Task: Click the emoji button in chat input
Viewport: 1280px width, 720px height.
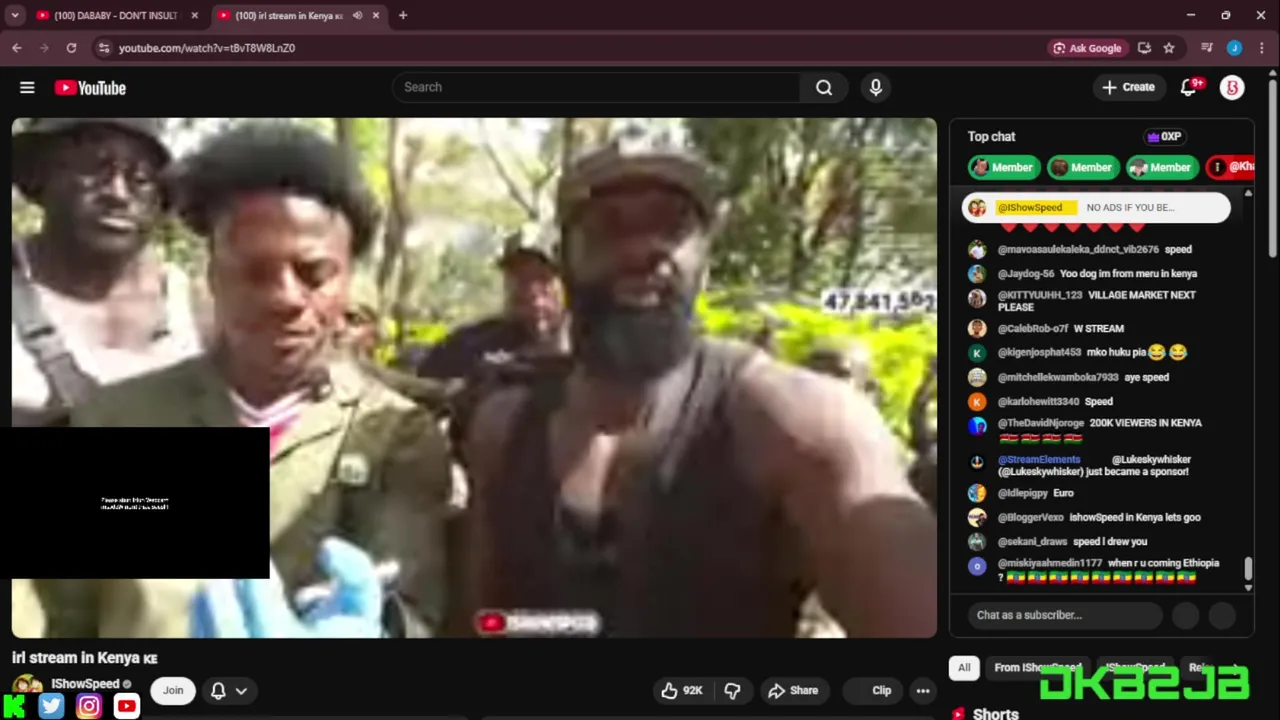Action: click(1185, 615)
